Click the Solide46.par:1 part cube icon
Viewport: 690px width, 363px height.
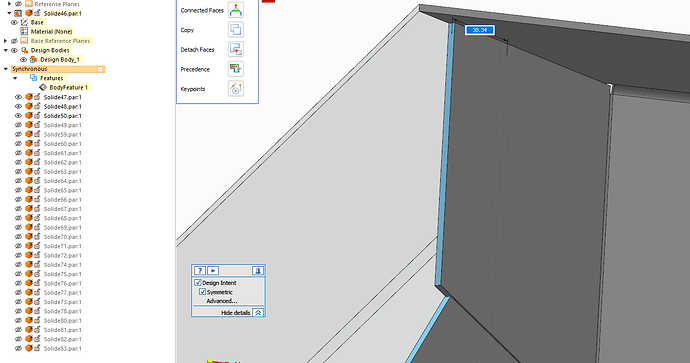pyautogui.click(x=29, y=13)
